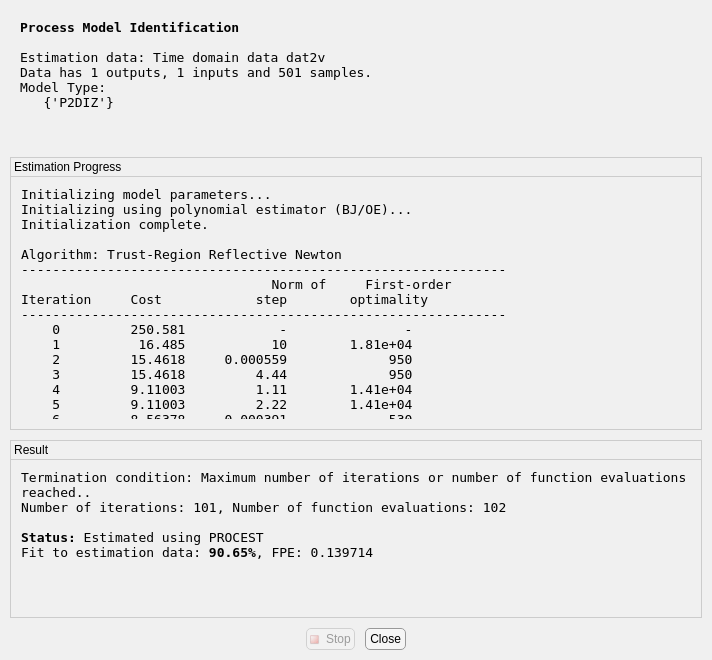Select the Process Model Identification heading
The image size is (712, 660).
tap(129, 28)
